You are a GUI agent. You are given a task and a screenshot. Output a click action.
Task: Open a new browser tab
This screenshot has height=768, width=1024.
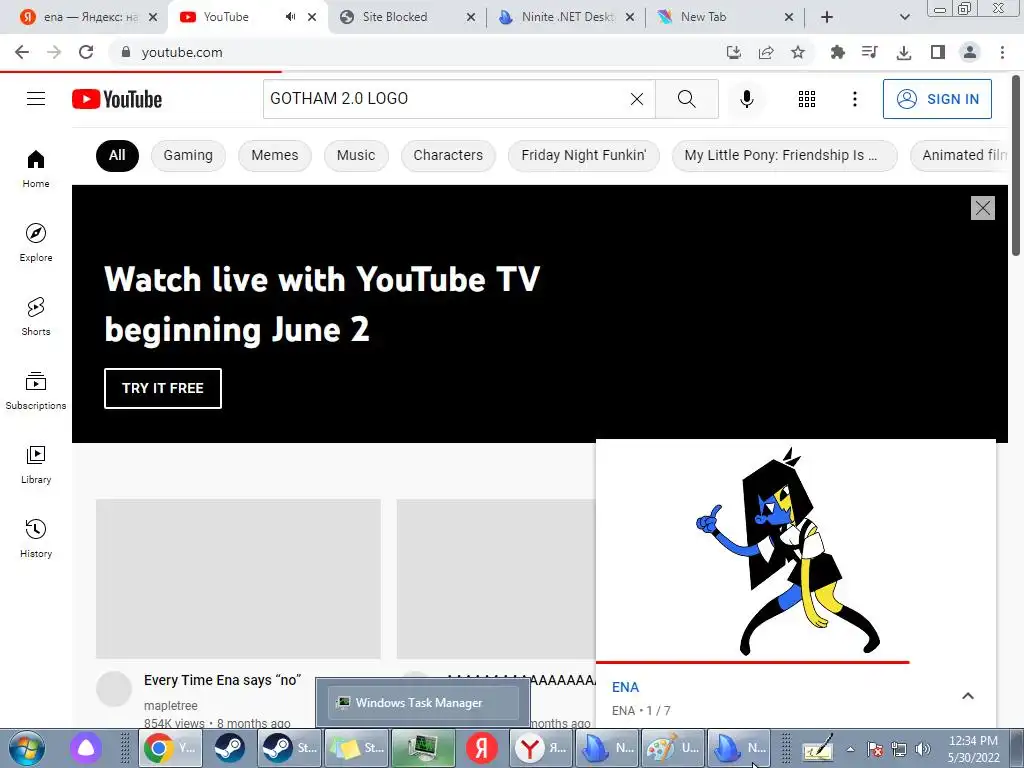[827, 17]
